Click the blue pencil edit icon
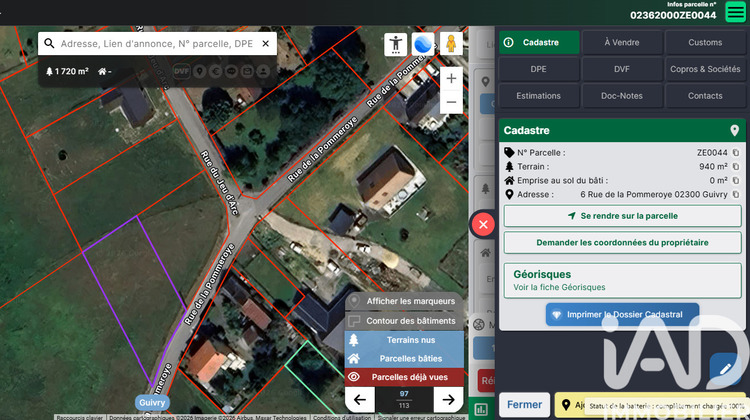750x420 pixels. click(723, 370)
